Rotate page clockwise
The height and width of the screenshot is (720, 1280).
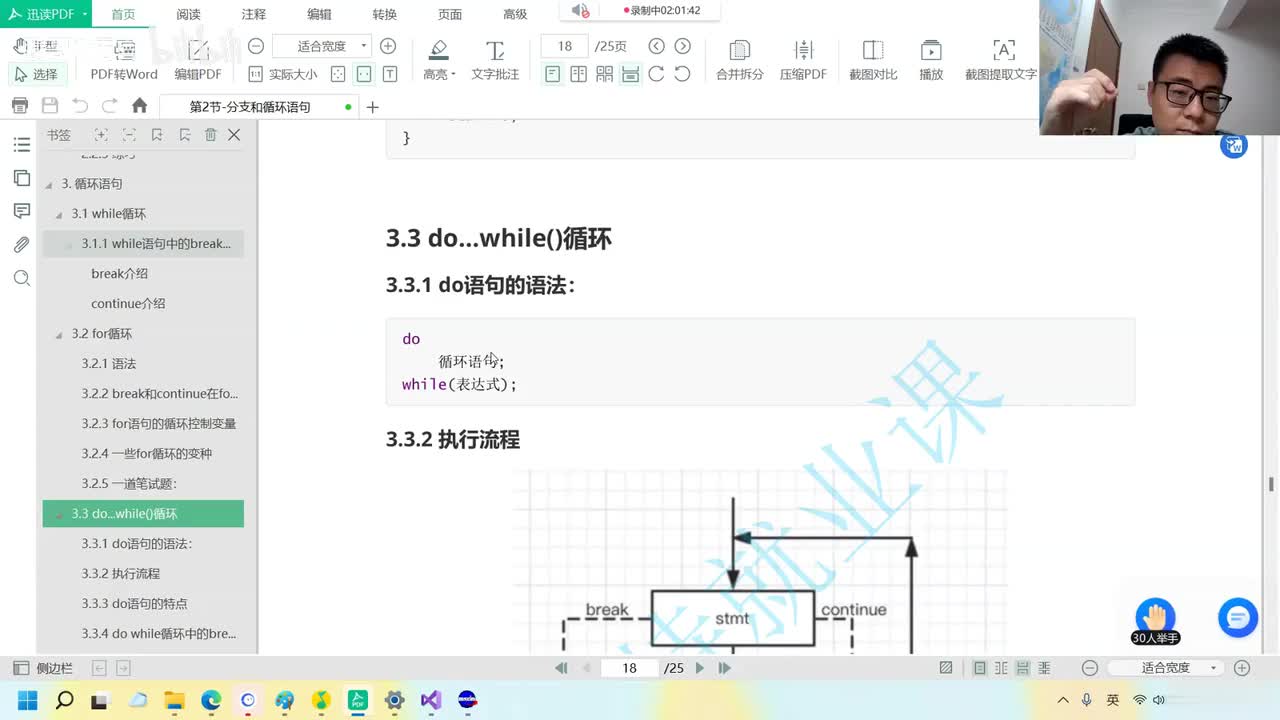coord(656,74)
